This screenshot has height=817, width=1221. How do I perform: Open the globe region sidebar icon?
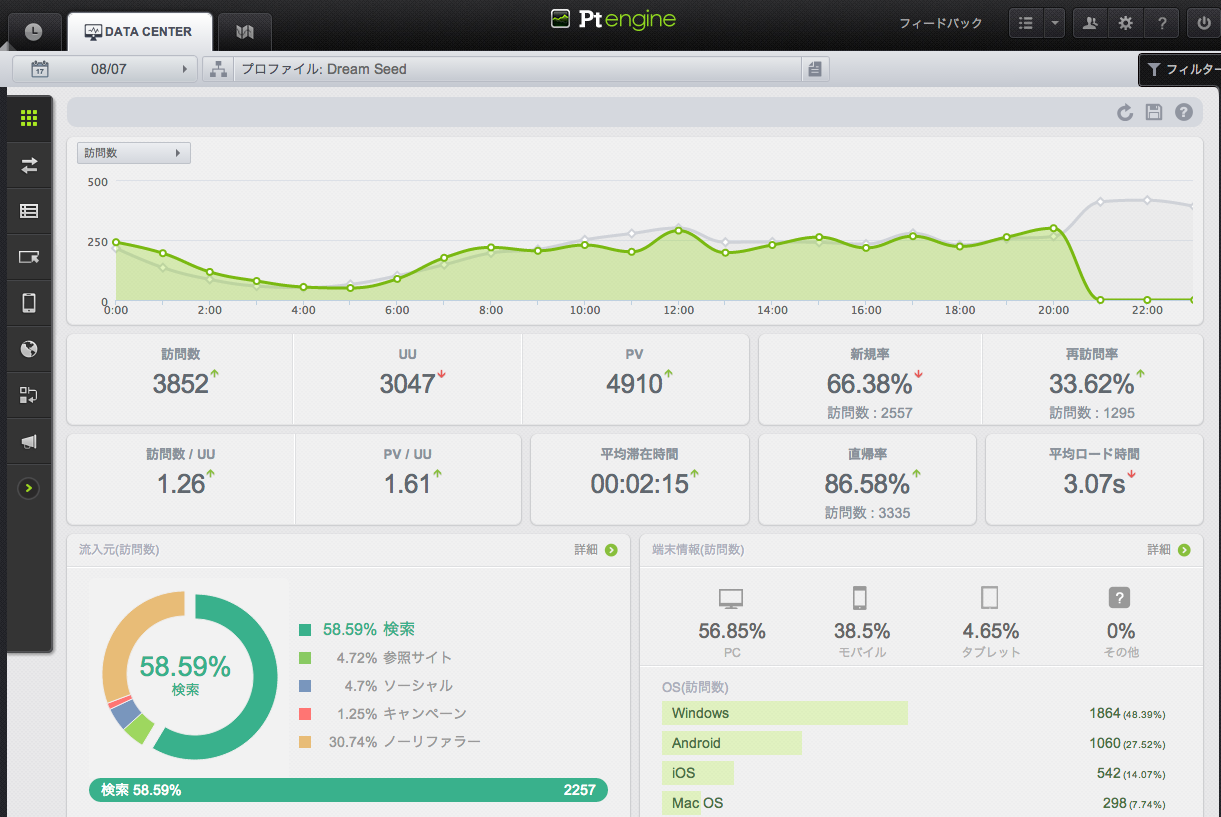pyautogui.click(x=29, y=349)
